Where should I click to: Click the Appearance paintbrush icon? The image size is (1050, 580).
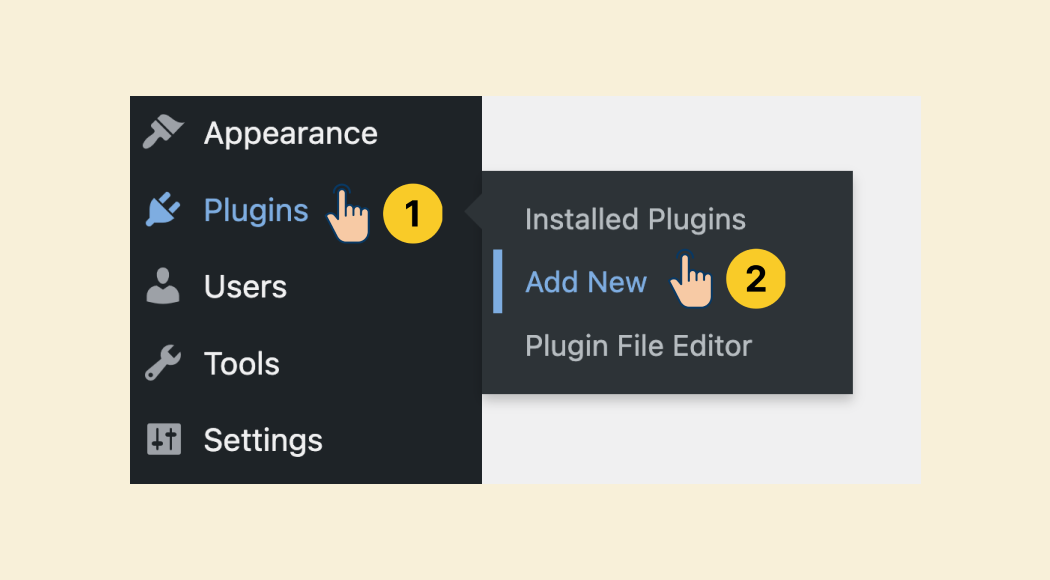click(x=163, y=131)
